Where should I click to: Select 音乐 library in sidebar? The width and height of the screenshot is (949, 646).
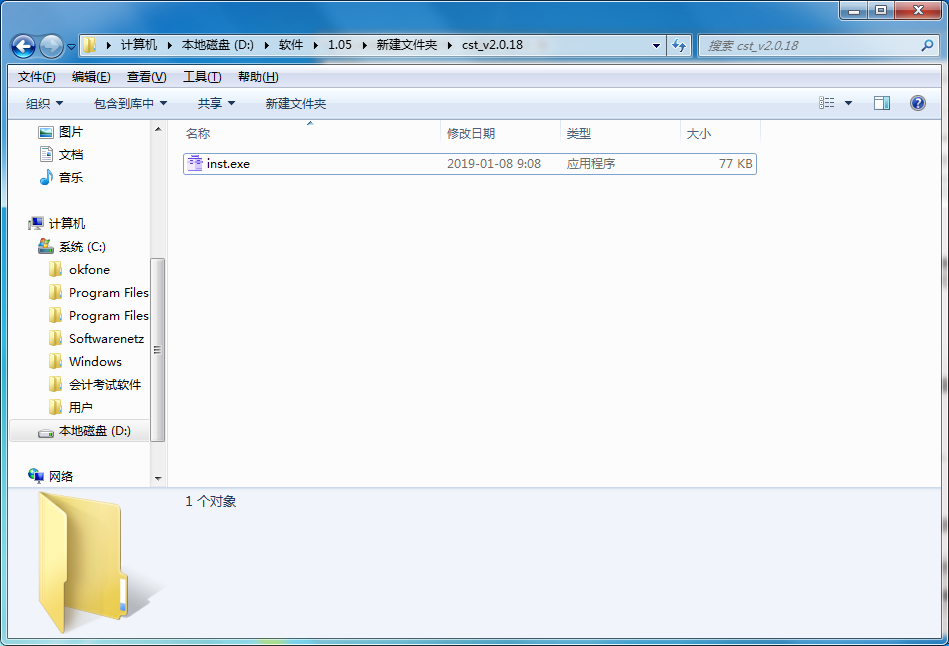pos(71,178)
